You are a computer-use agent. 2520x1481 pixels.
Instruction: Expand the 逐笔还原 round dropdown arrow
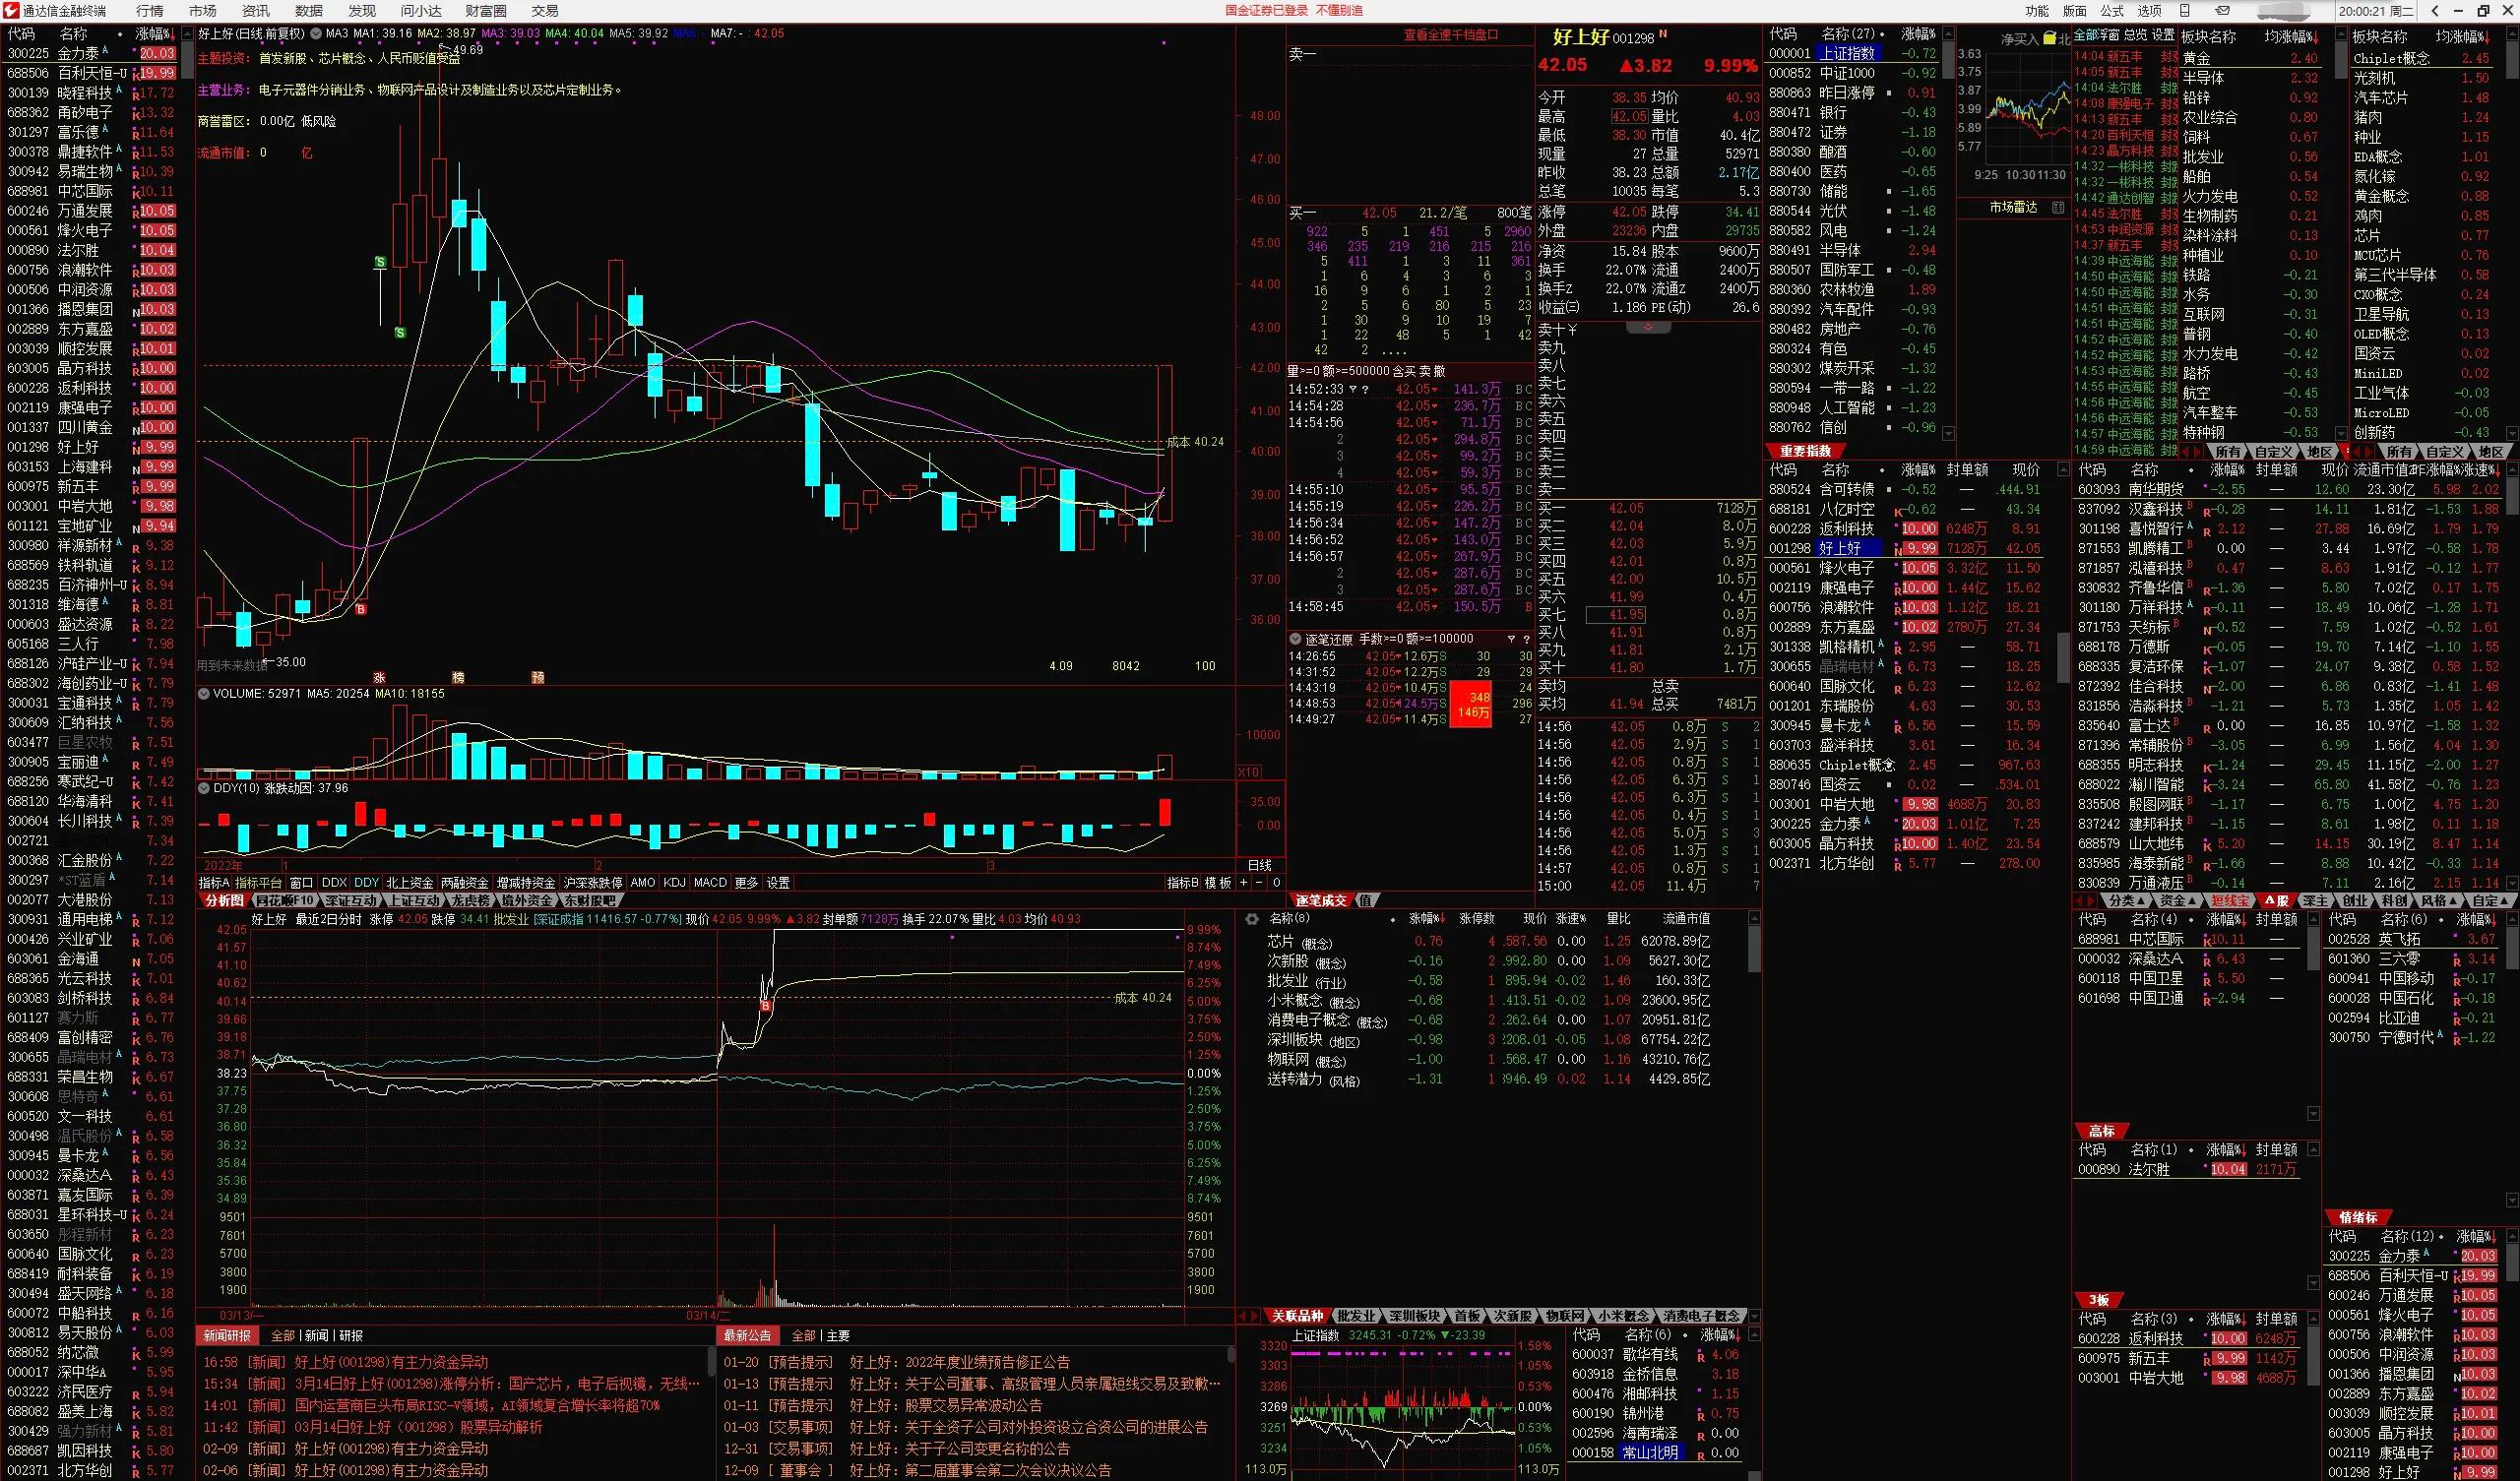click(x=1295, y=639)
